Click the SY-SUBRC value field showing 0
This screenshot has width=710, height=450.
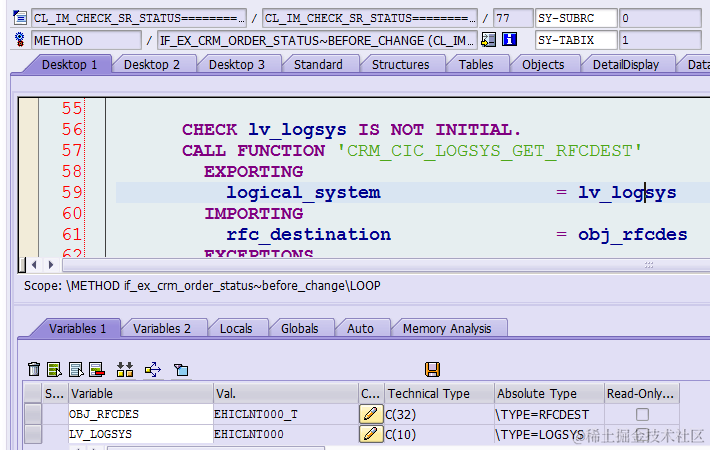[x=660, y=18]
